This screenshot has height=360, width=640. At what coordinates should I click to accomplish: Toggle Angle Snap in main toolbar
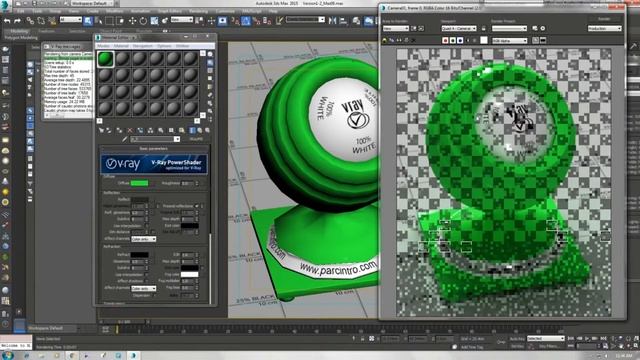coord(246,20)
